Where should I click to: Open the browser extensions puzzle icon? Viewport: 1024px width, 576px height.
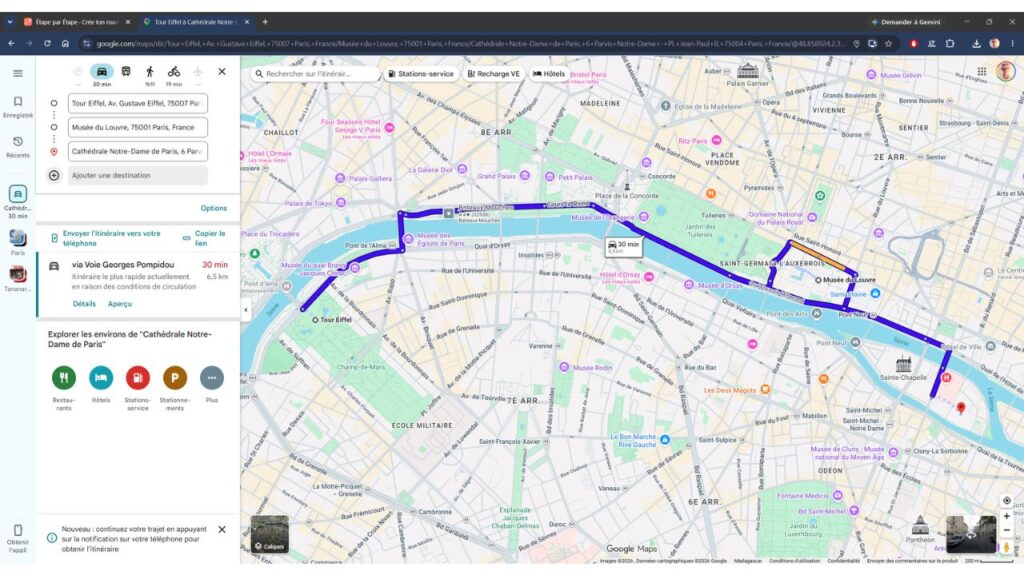(x=950, y=44)
